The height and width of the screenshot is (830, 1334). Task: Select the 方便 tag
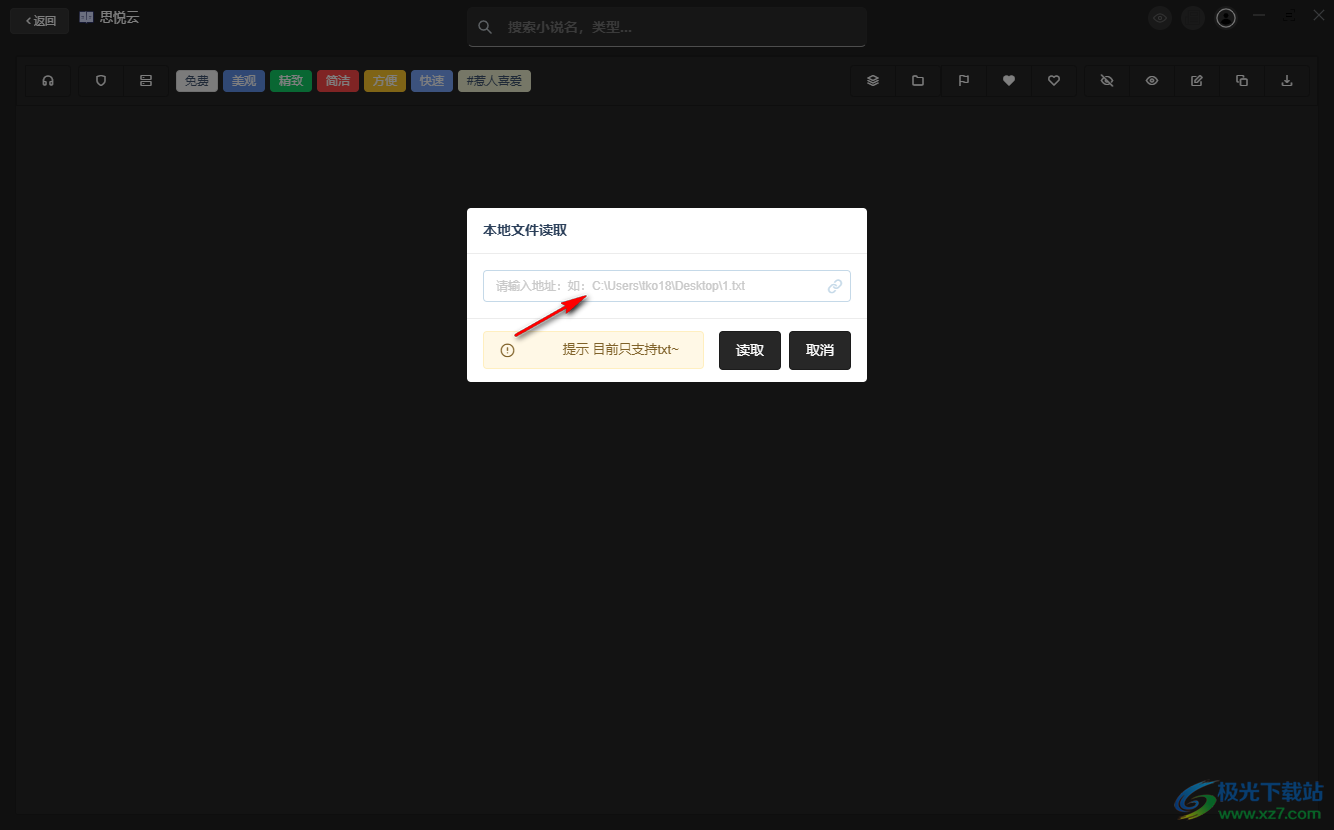[x=385, y=81]
